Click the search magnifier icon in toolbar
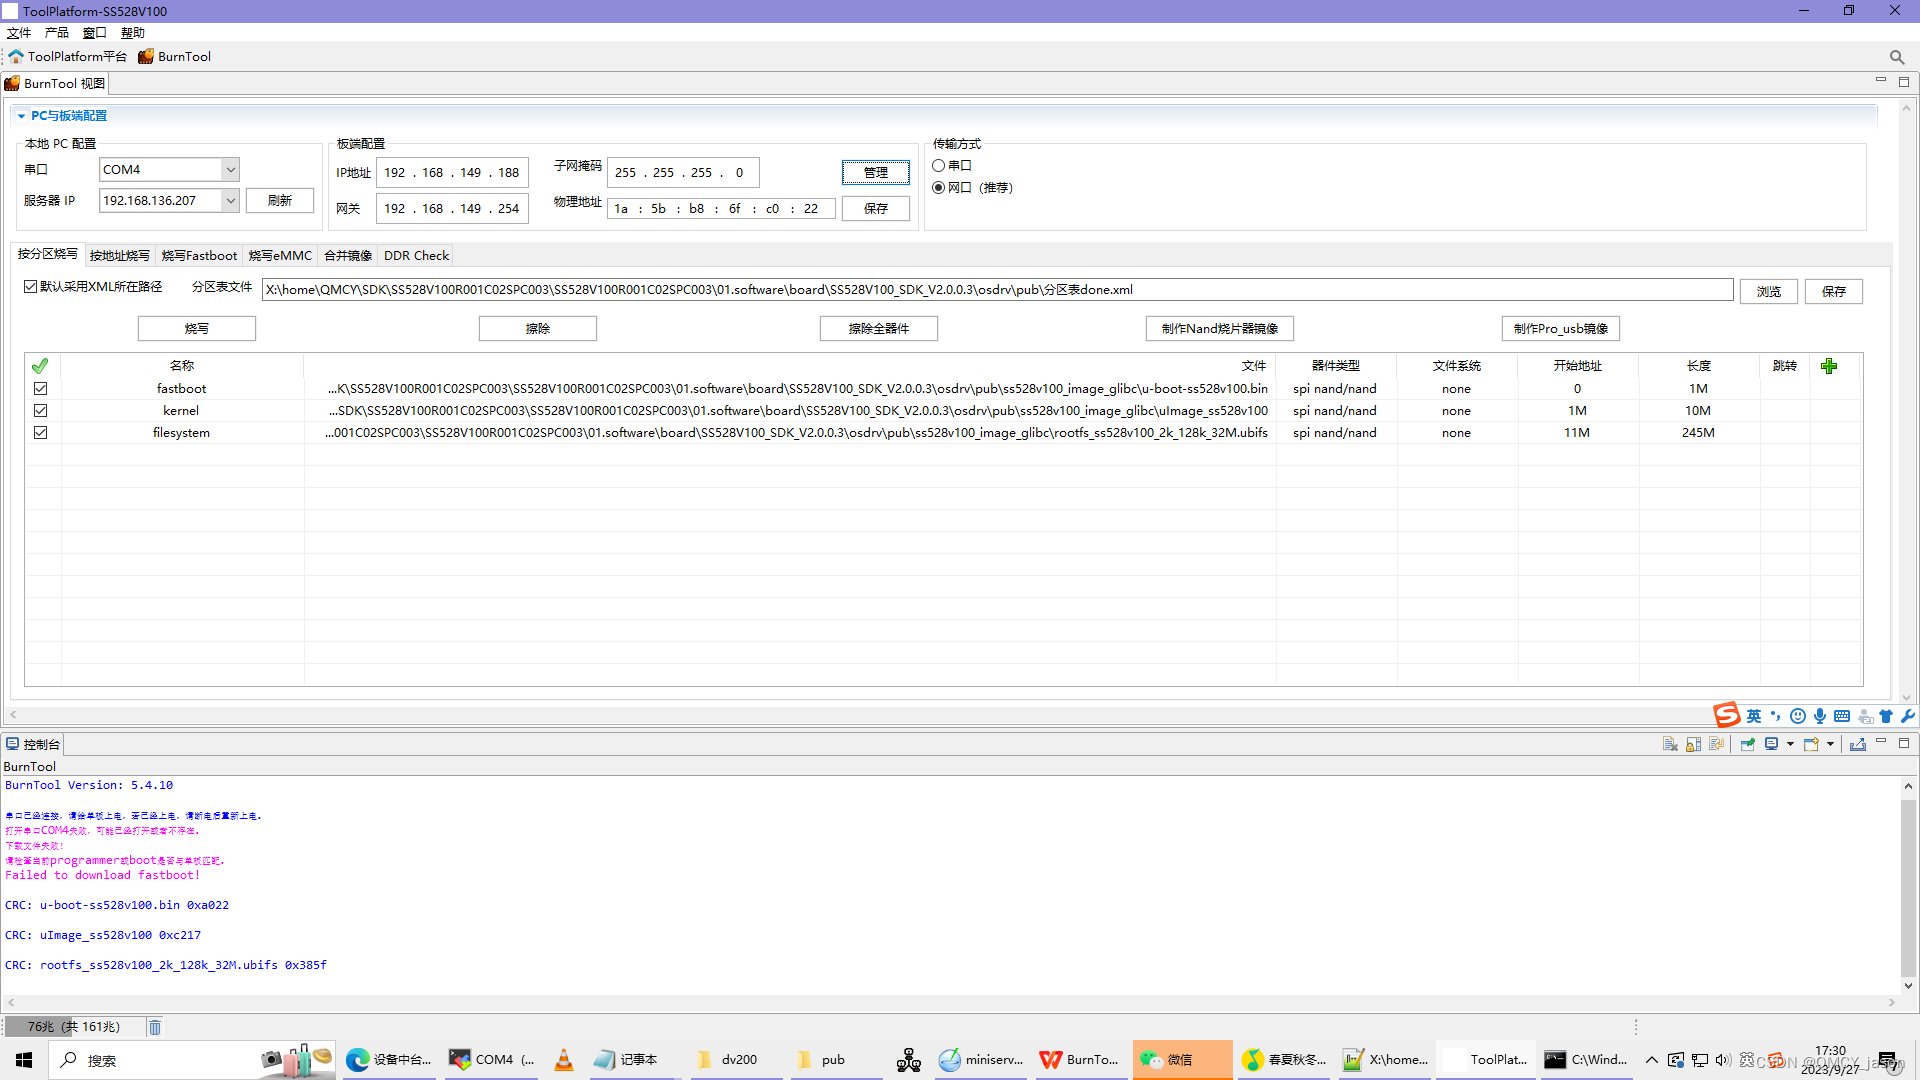Viewport: 1920px width, 1080px height. pos(1896,57)
